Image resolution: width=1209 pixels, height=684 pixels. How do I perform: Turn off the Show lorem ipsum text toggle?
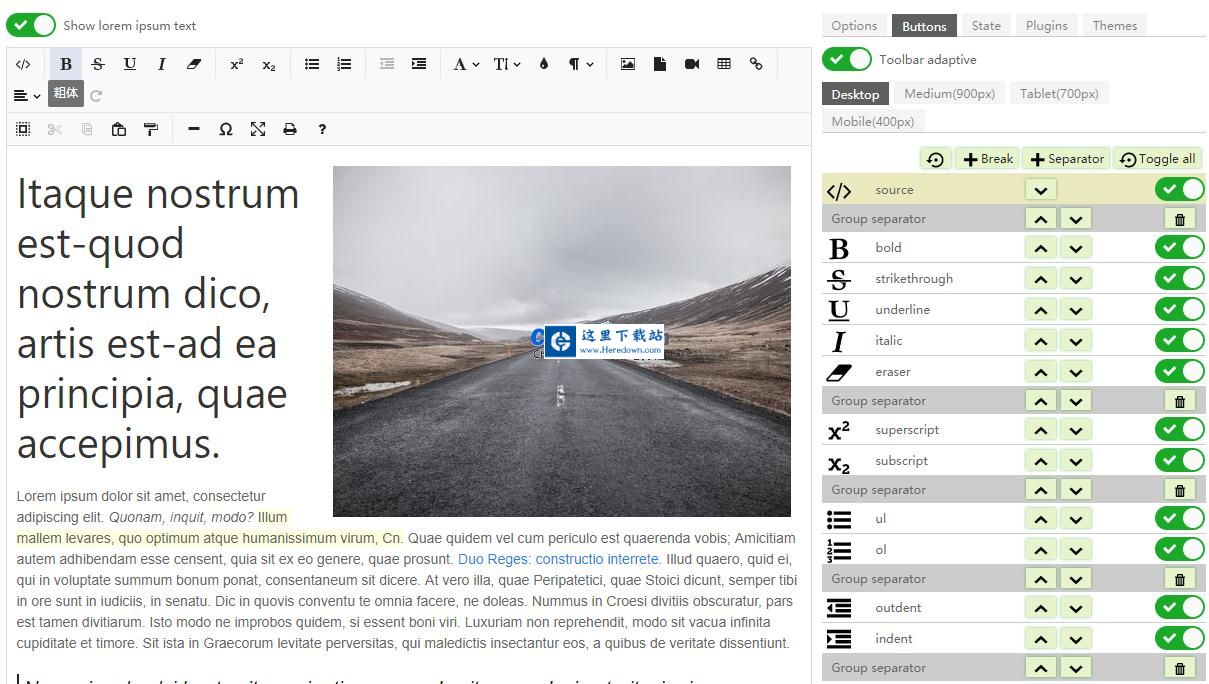(x=30, y=25)
